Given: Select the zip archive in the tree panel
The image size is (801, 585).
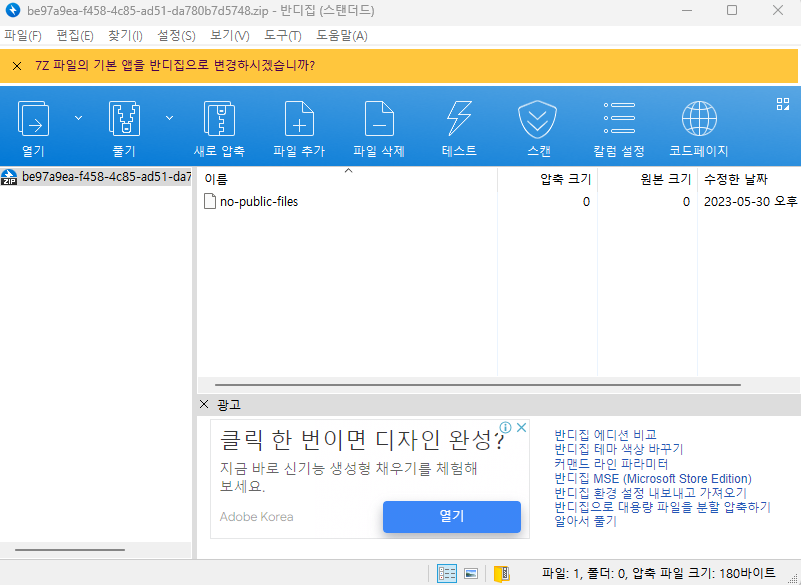Looking at the screenshot, I should point(96,177).
